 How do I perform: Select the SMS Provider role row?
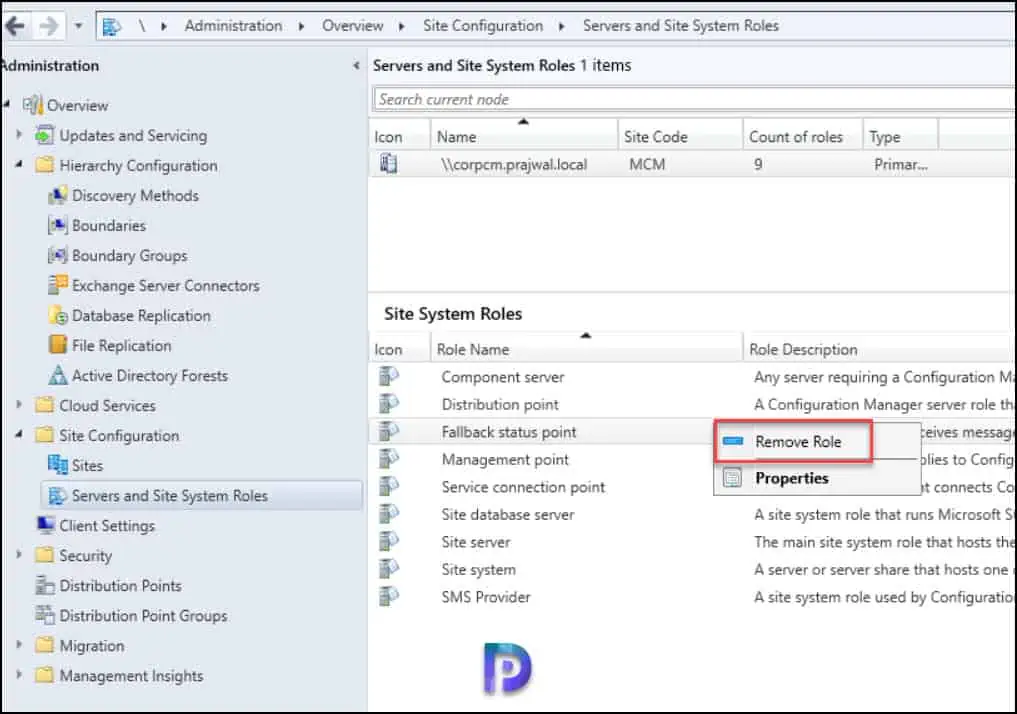[x=692, y=597]
